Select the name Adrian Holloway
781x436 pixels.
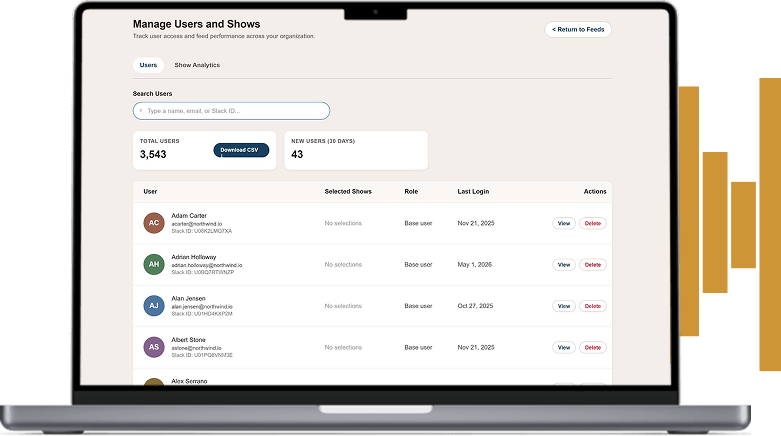coord(194,257)
